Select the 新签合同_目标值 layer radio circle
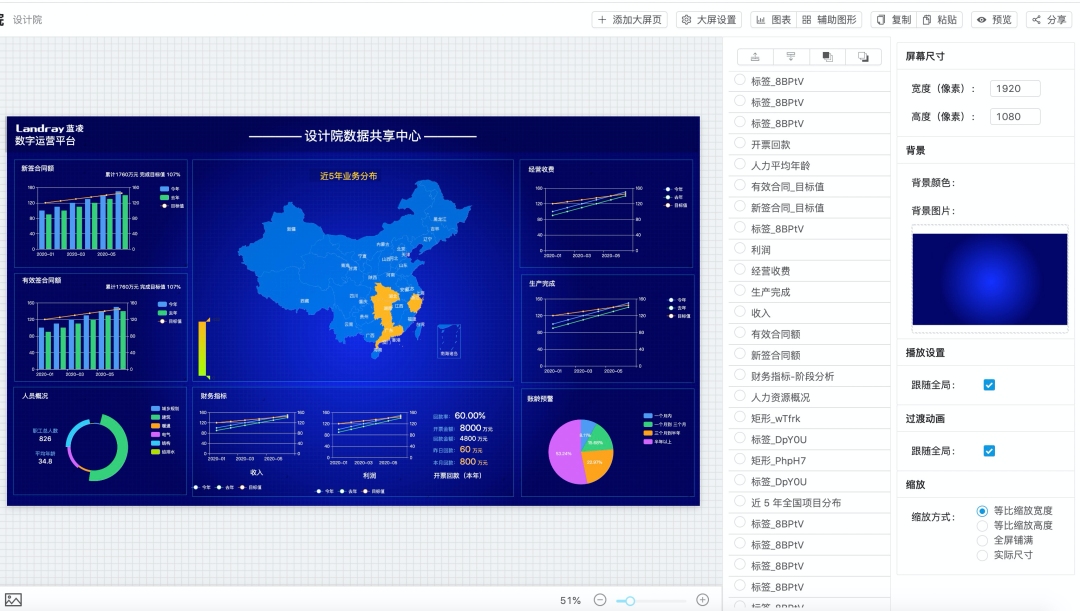Viewport: 1080px width, 611px height. 740,207
